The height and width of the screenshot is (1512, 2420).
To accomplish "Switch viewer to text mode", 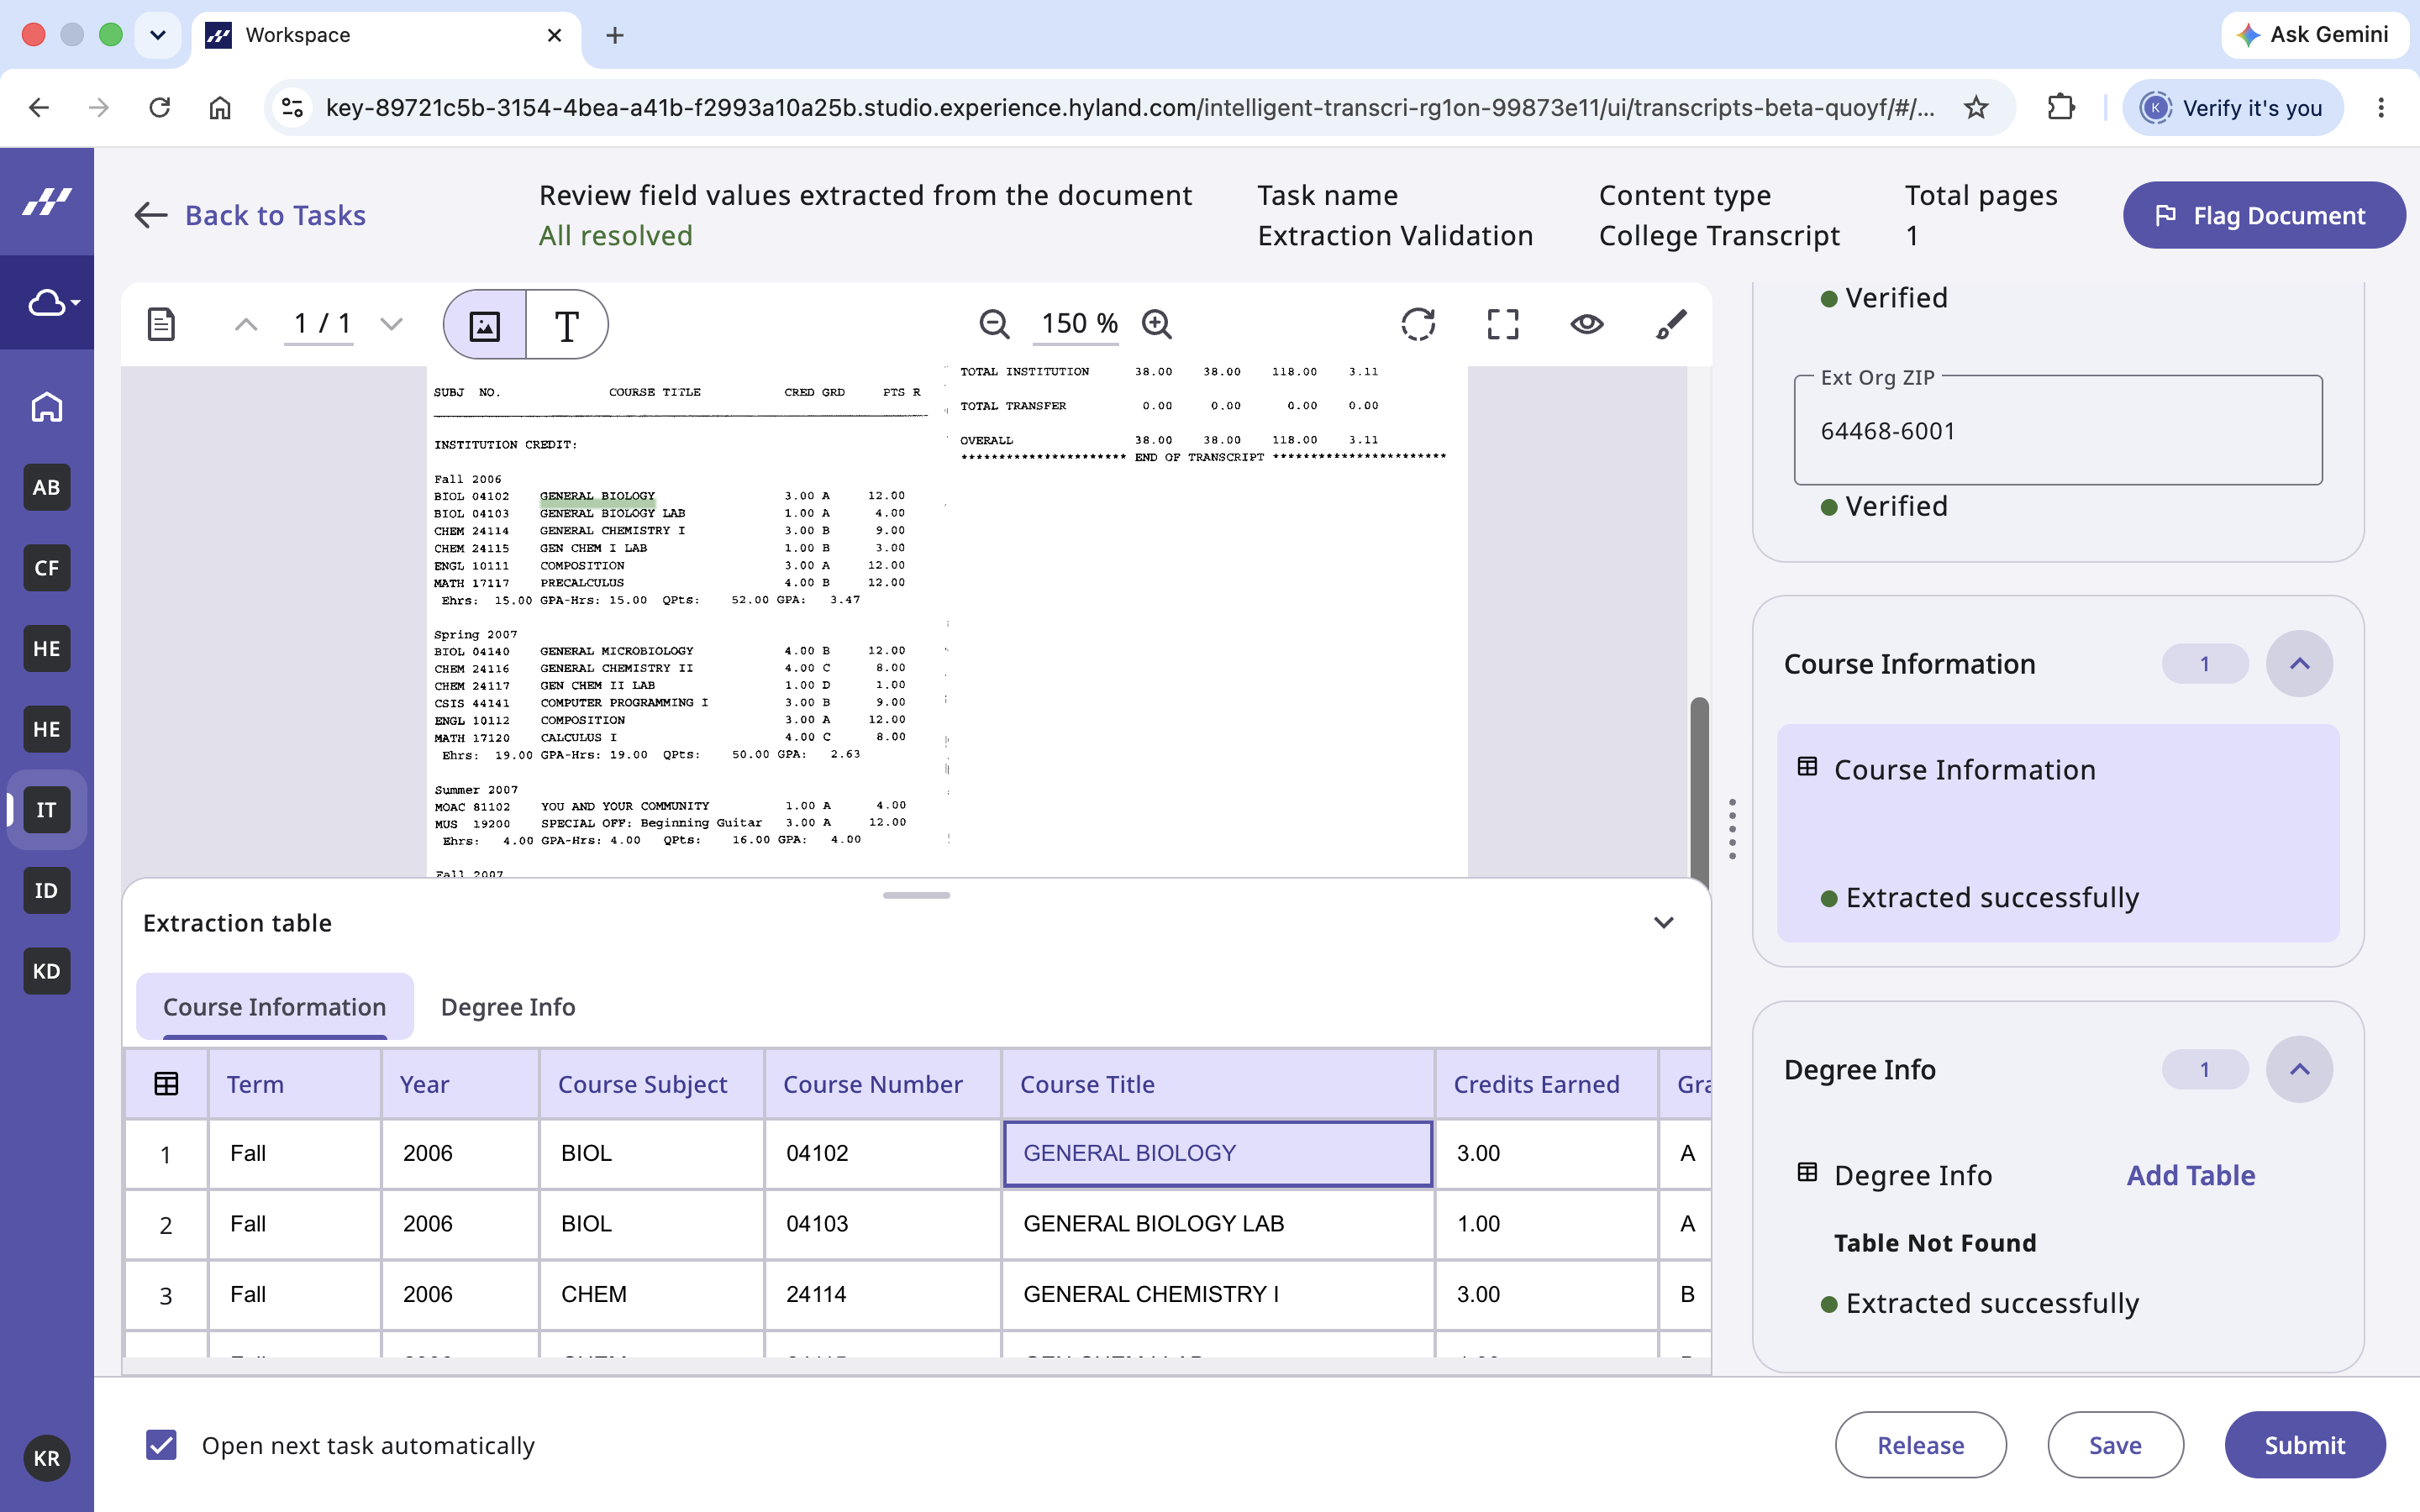I will (567, 324).
